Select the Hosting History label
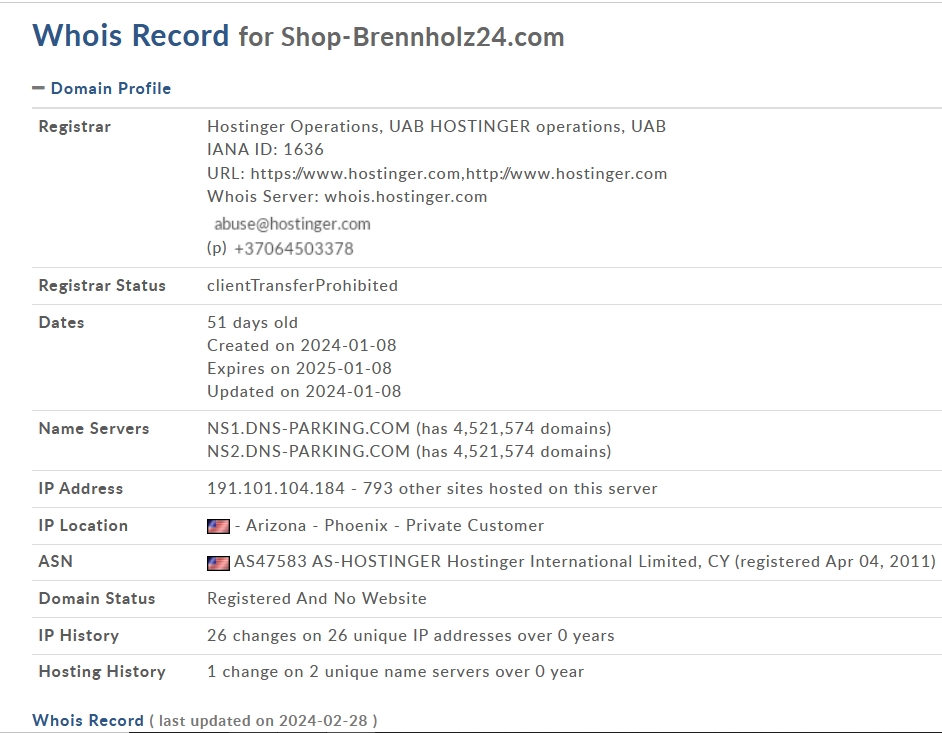Screen dimensions: 942x733 click(x=102, y=672)
